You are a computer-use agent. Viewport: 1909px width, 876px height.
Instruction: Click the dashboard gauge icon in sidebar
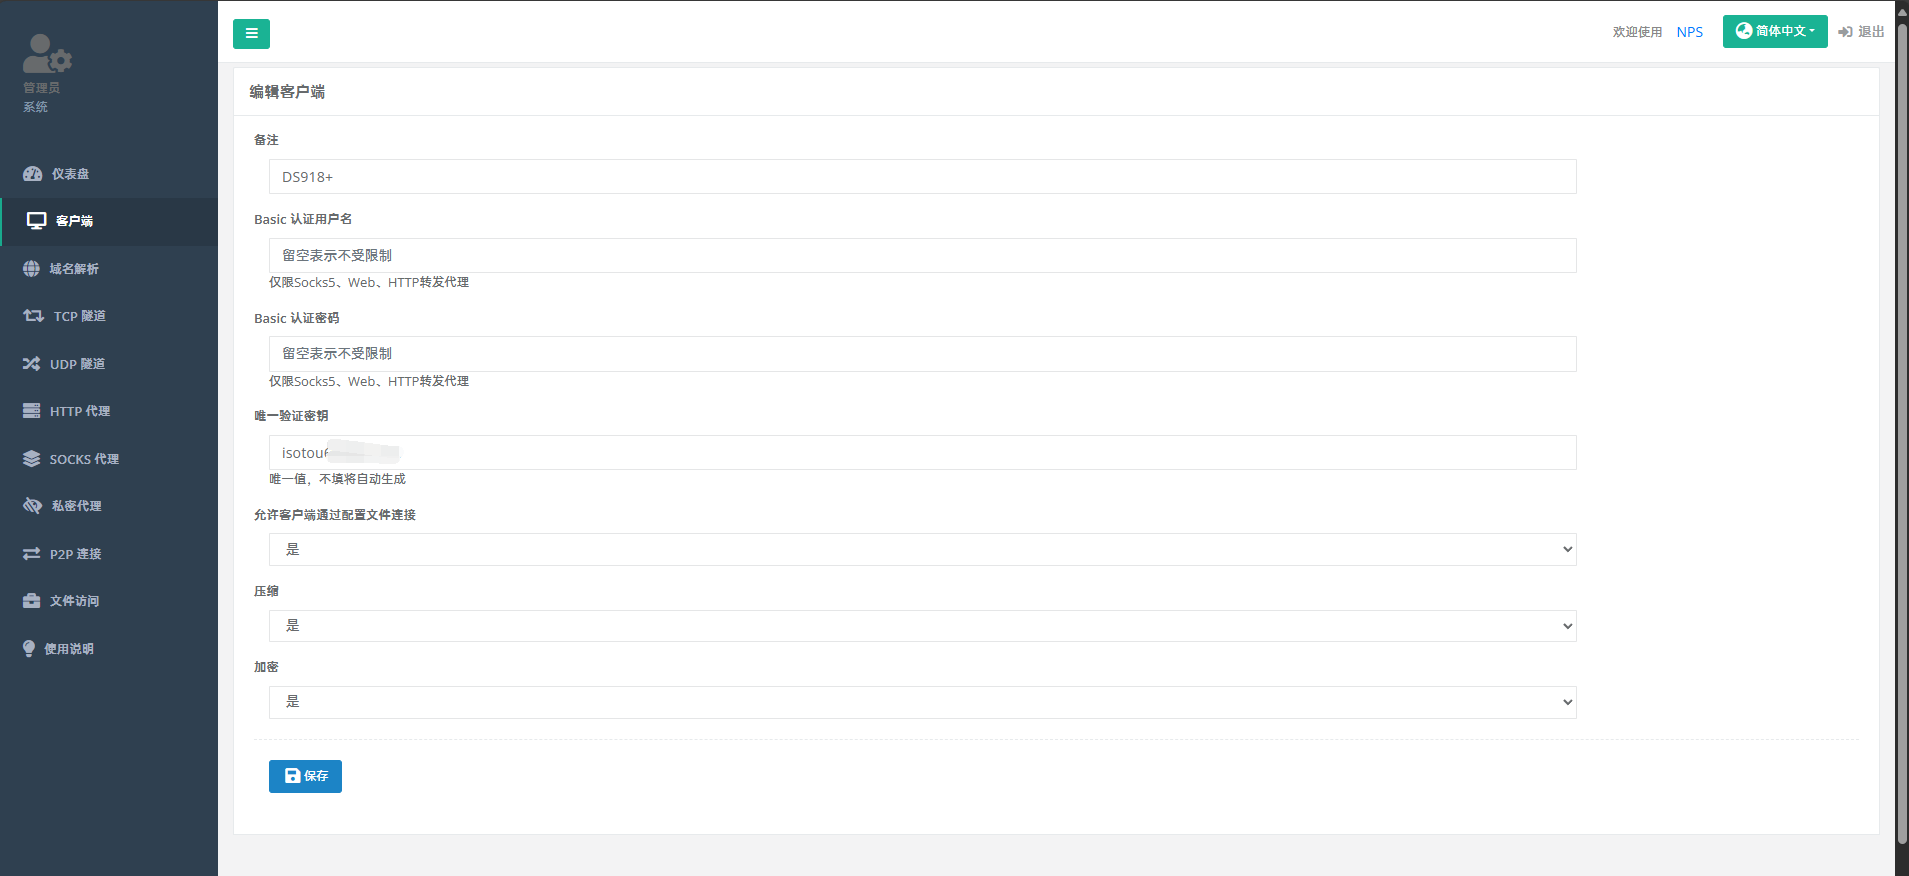[32, 174]
